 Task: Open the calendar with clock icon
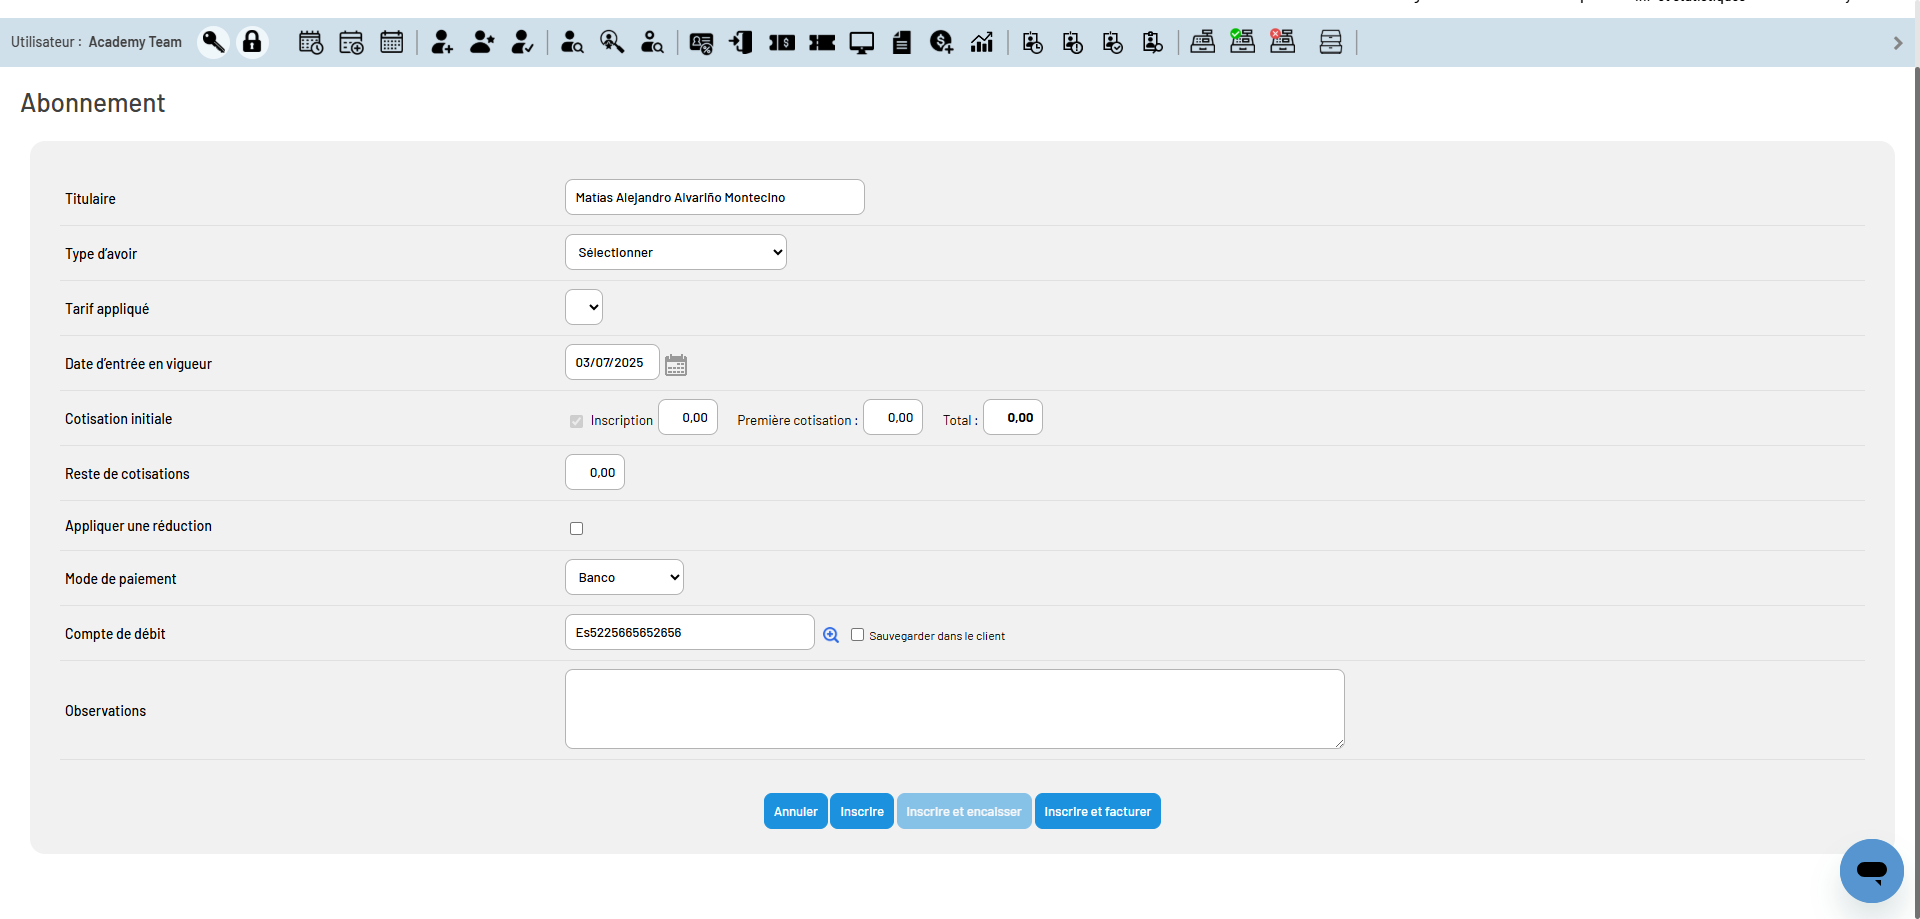[x=311, y=42]
